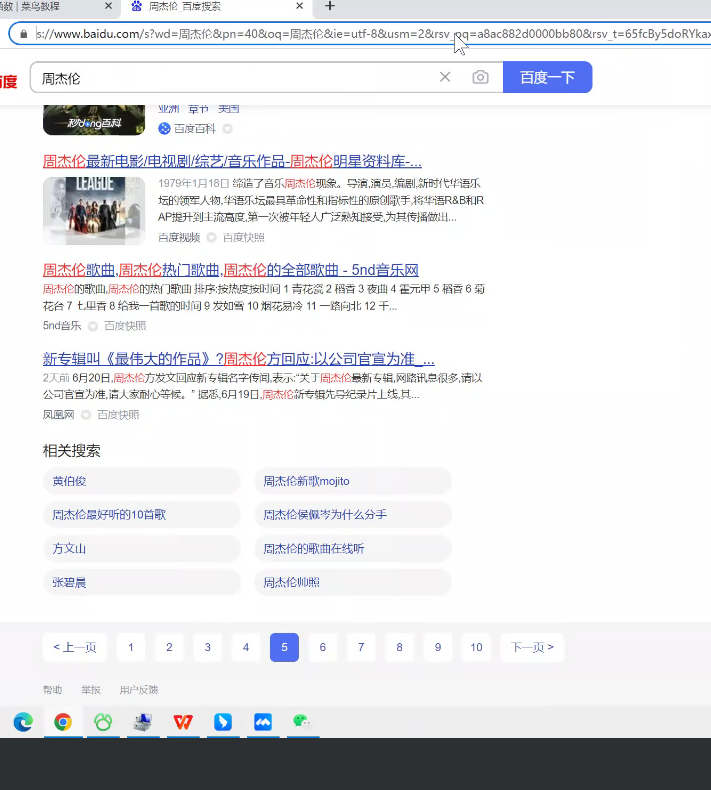Open the blue photo app taskbar icon
Viewport: 711px width, 790px height.
pyautogui.click(x=263, y=722)
